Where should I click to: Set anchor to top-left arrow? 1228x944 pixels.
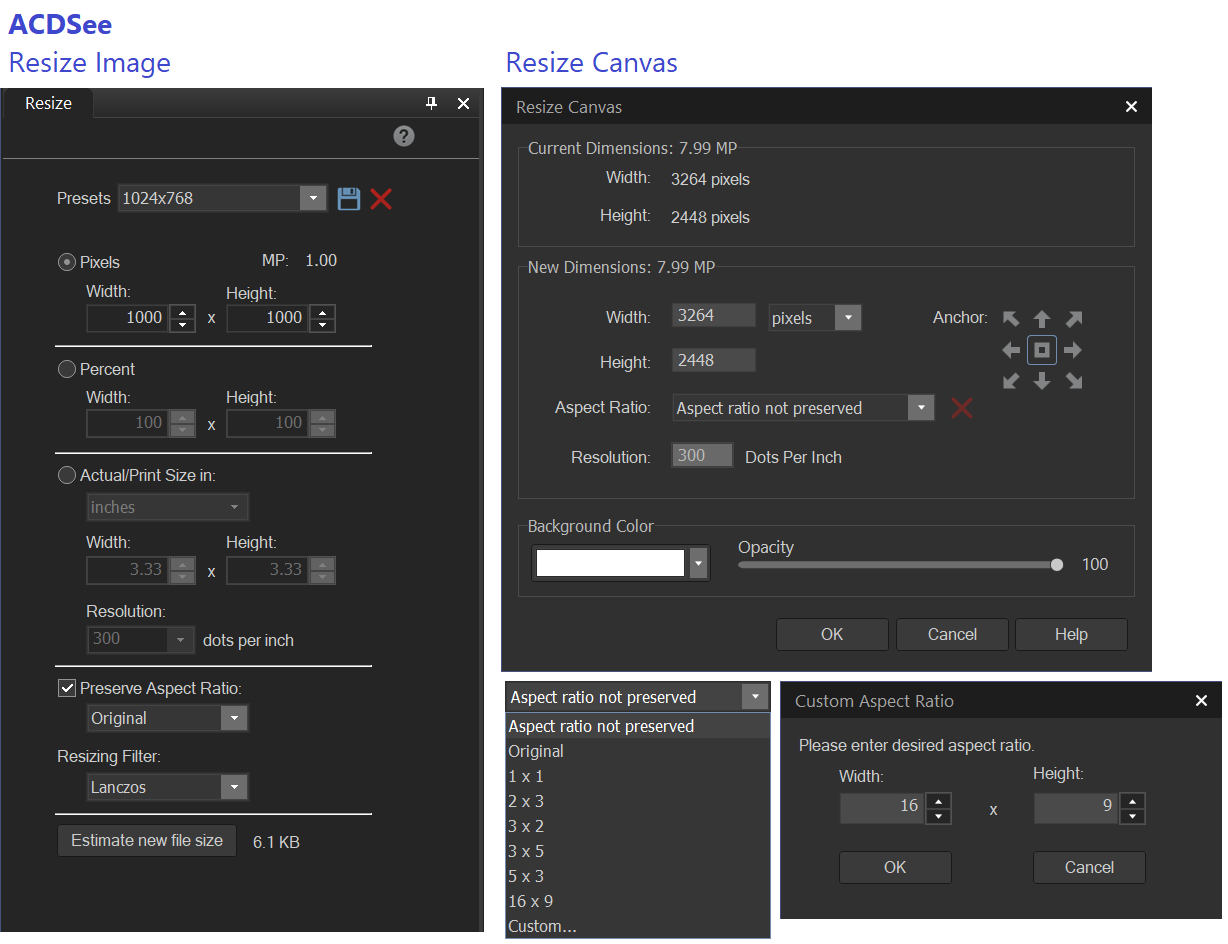(x=1011, y=319)
